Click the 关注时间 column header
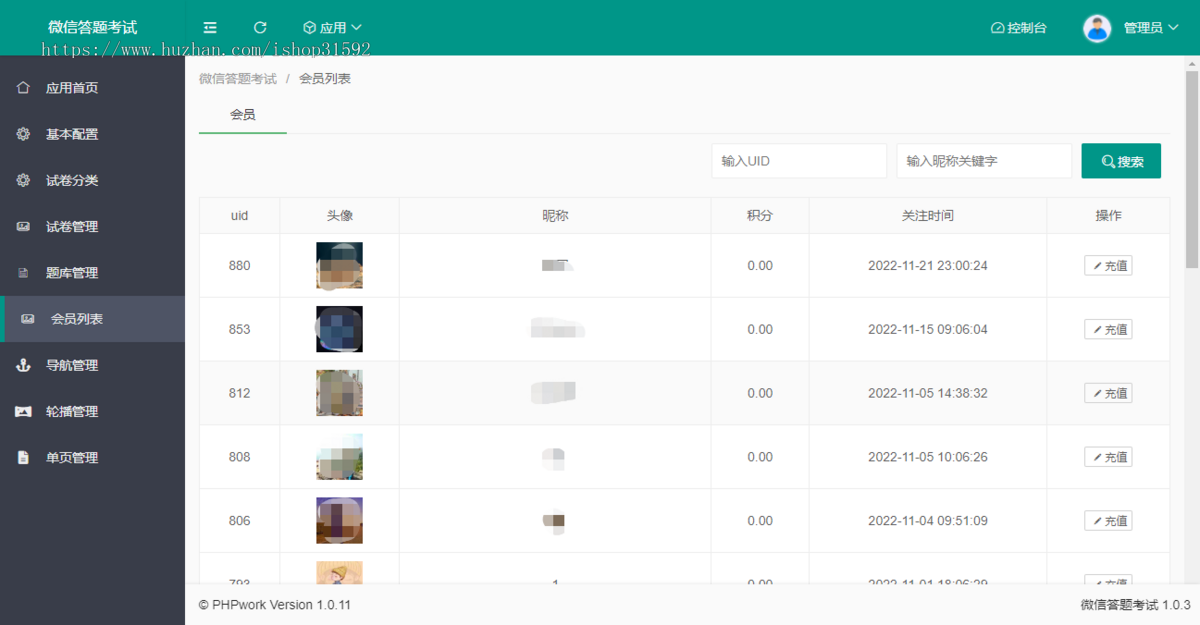This screenshot has height=625, width=1200. pos(928,215)
